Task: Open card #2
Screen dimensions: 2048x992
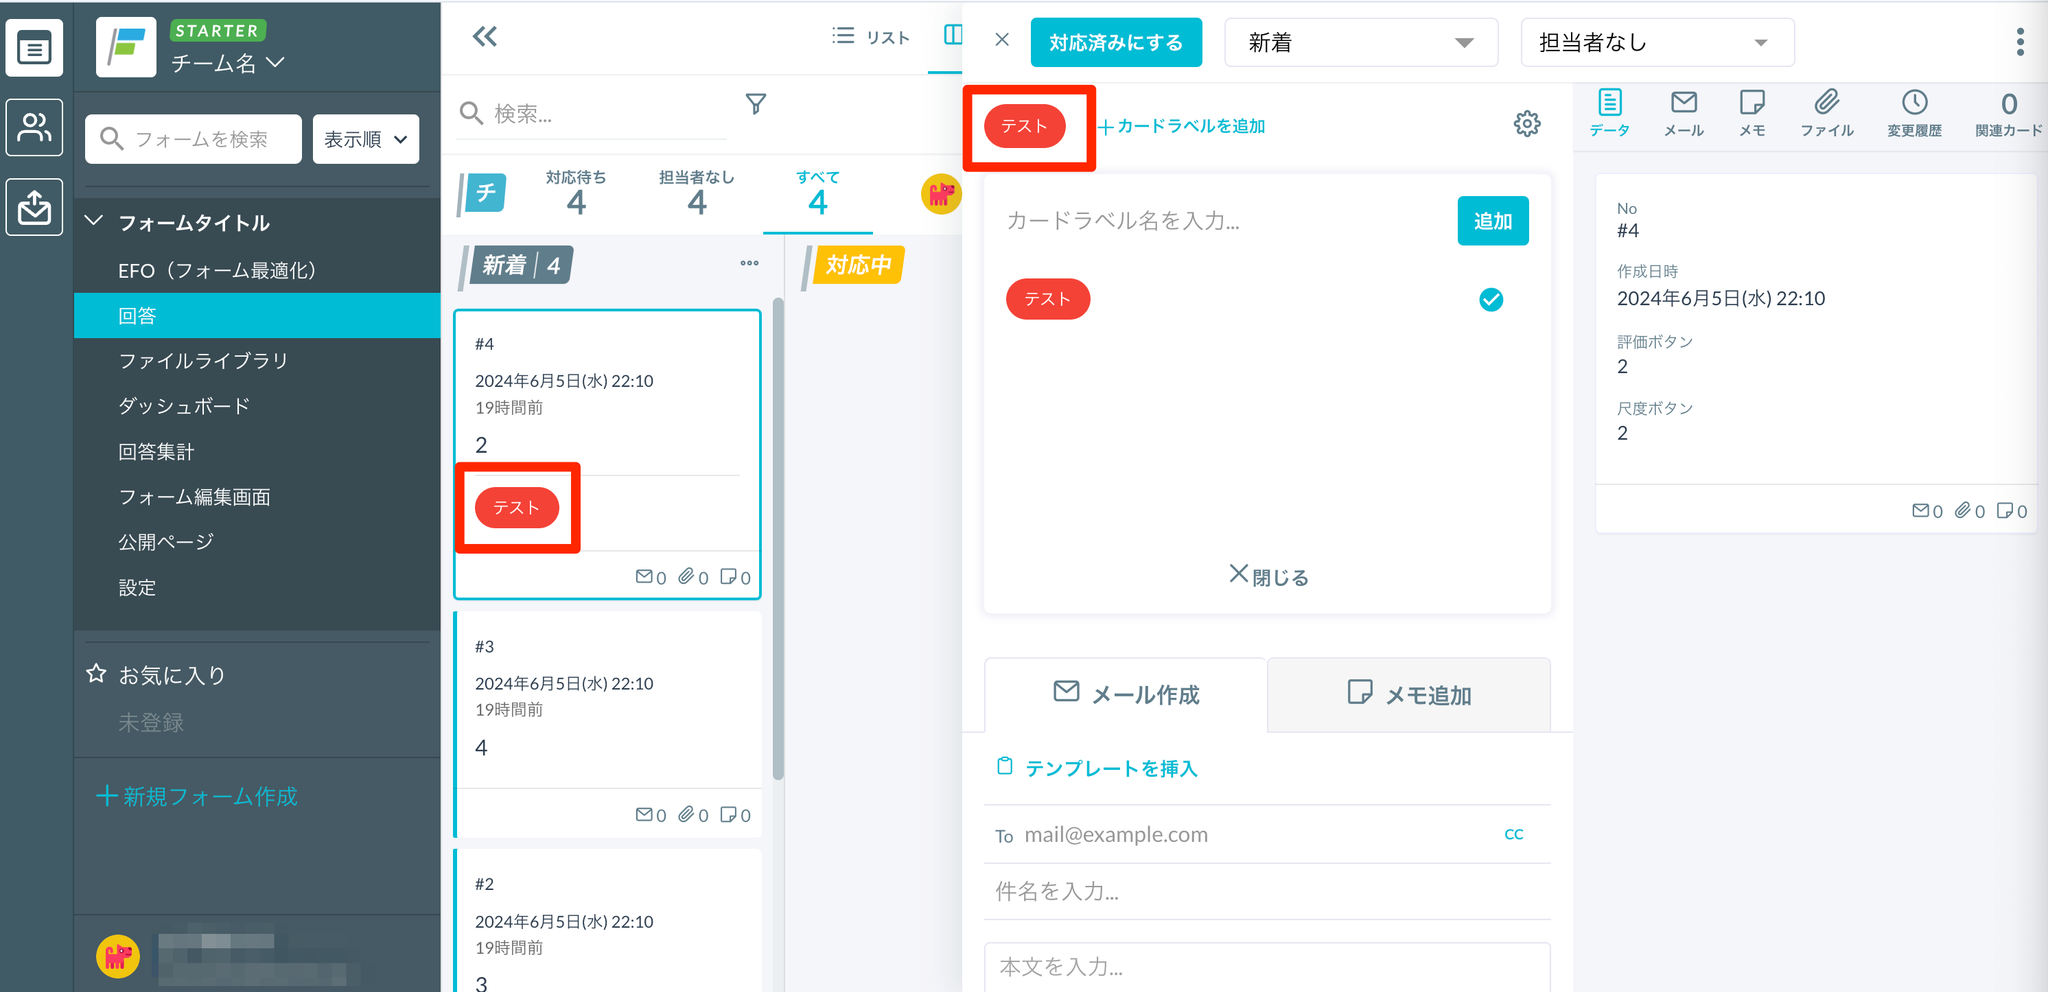Action: click(x=608, y=921)
